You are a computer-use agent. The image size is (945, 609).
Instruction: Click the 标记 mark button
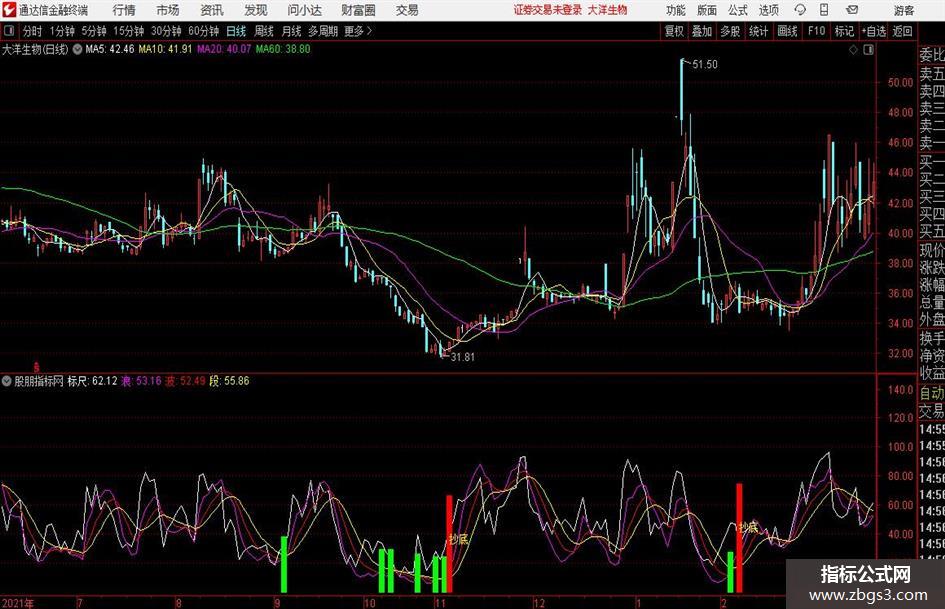(x=844, y=31)
